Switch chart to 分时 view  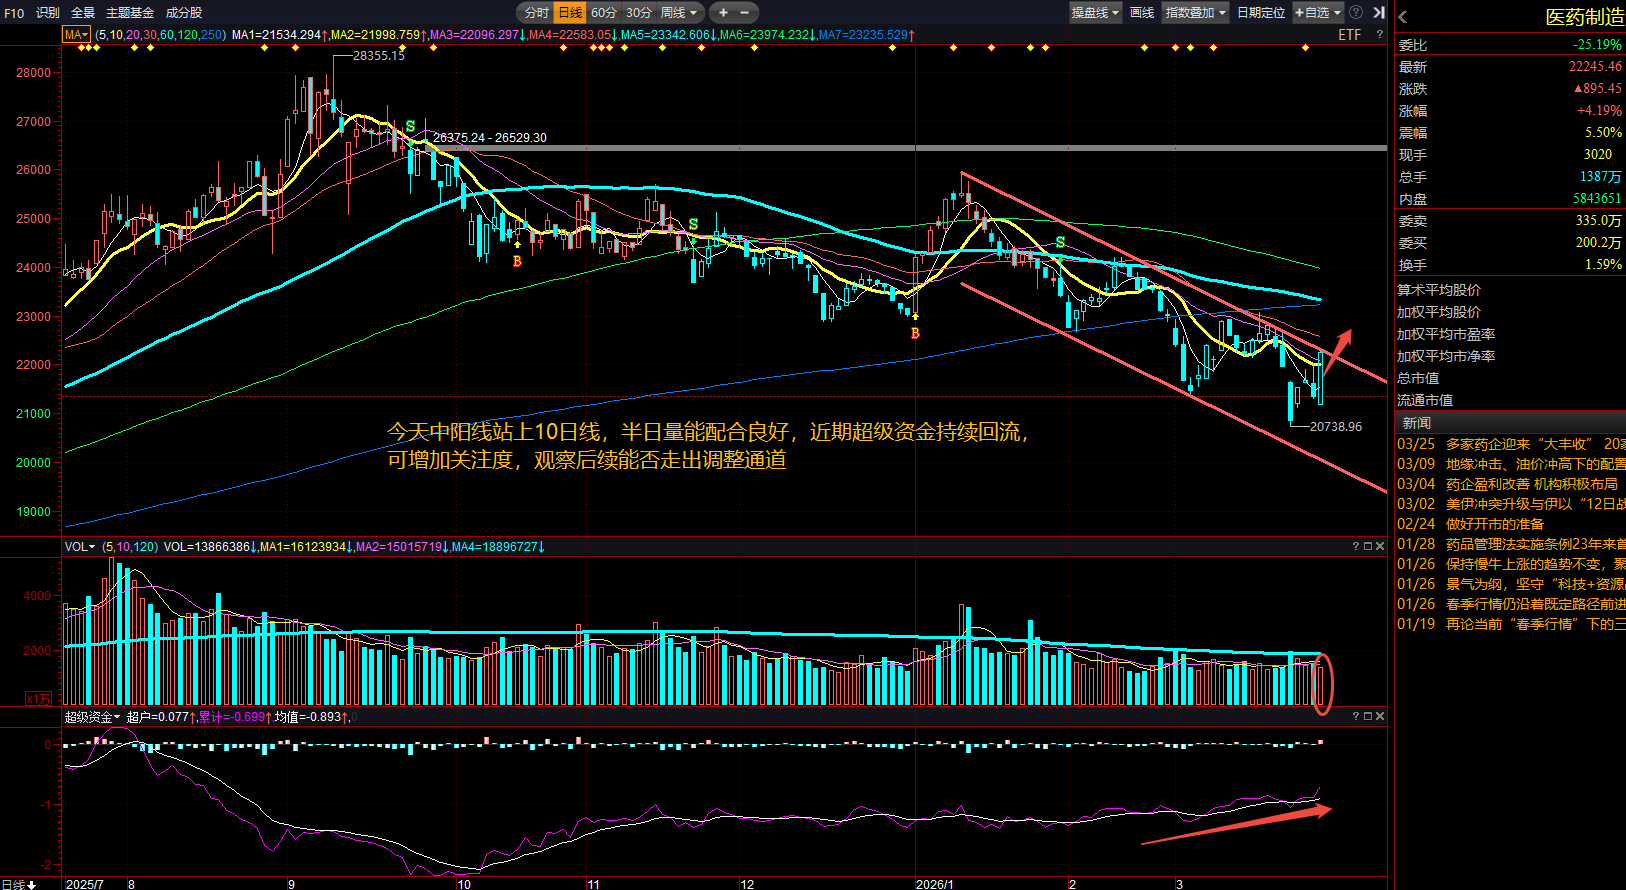(536, 13)
